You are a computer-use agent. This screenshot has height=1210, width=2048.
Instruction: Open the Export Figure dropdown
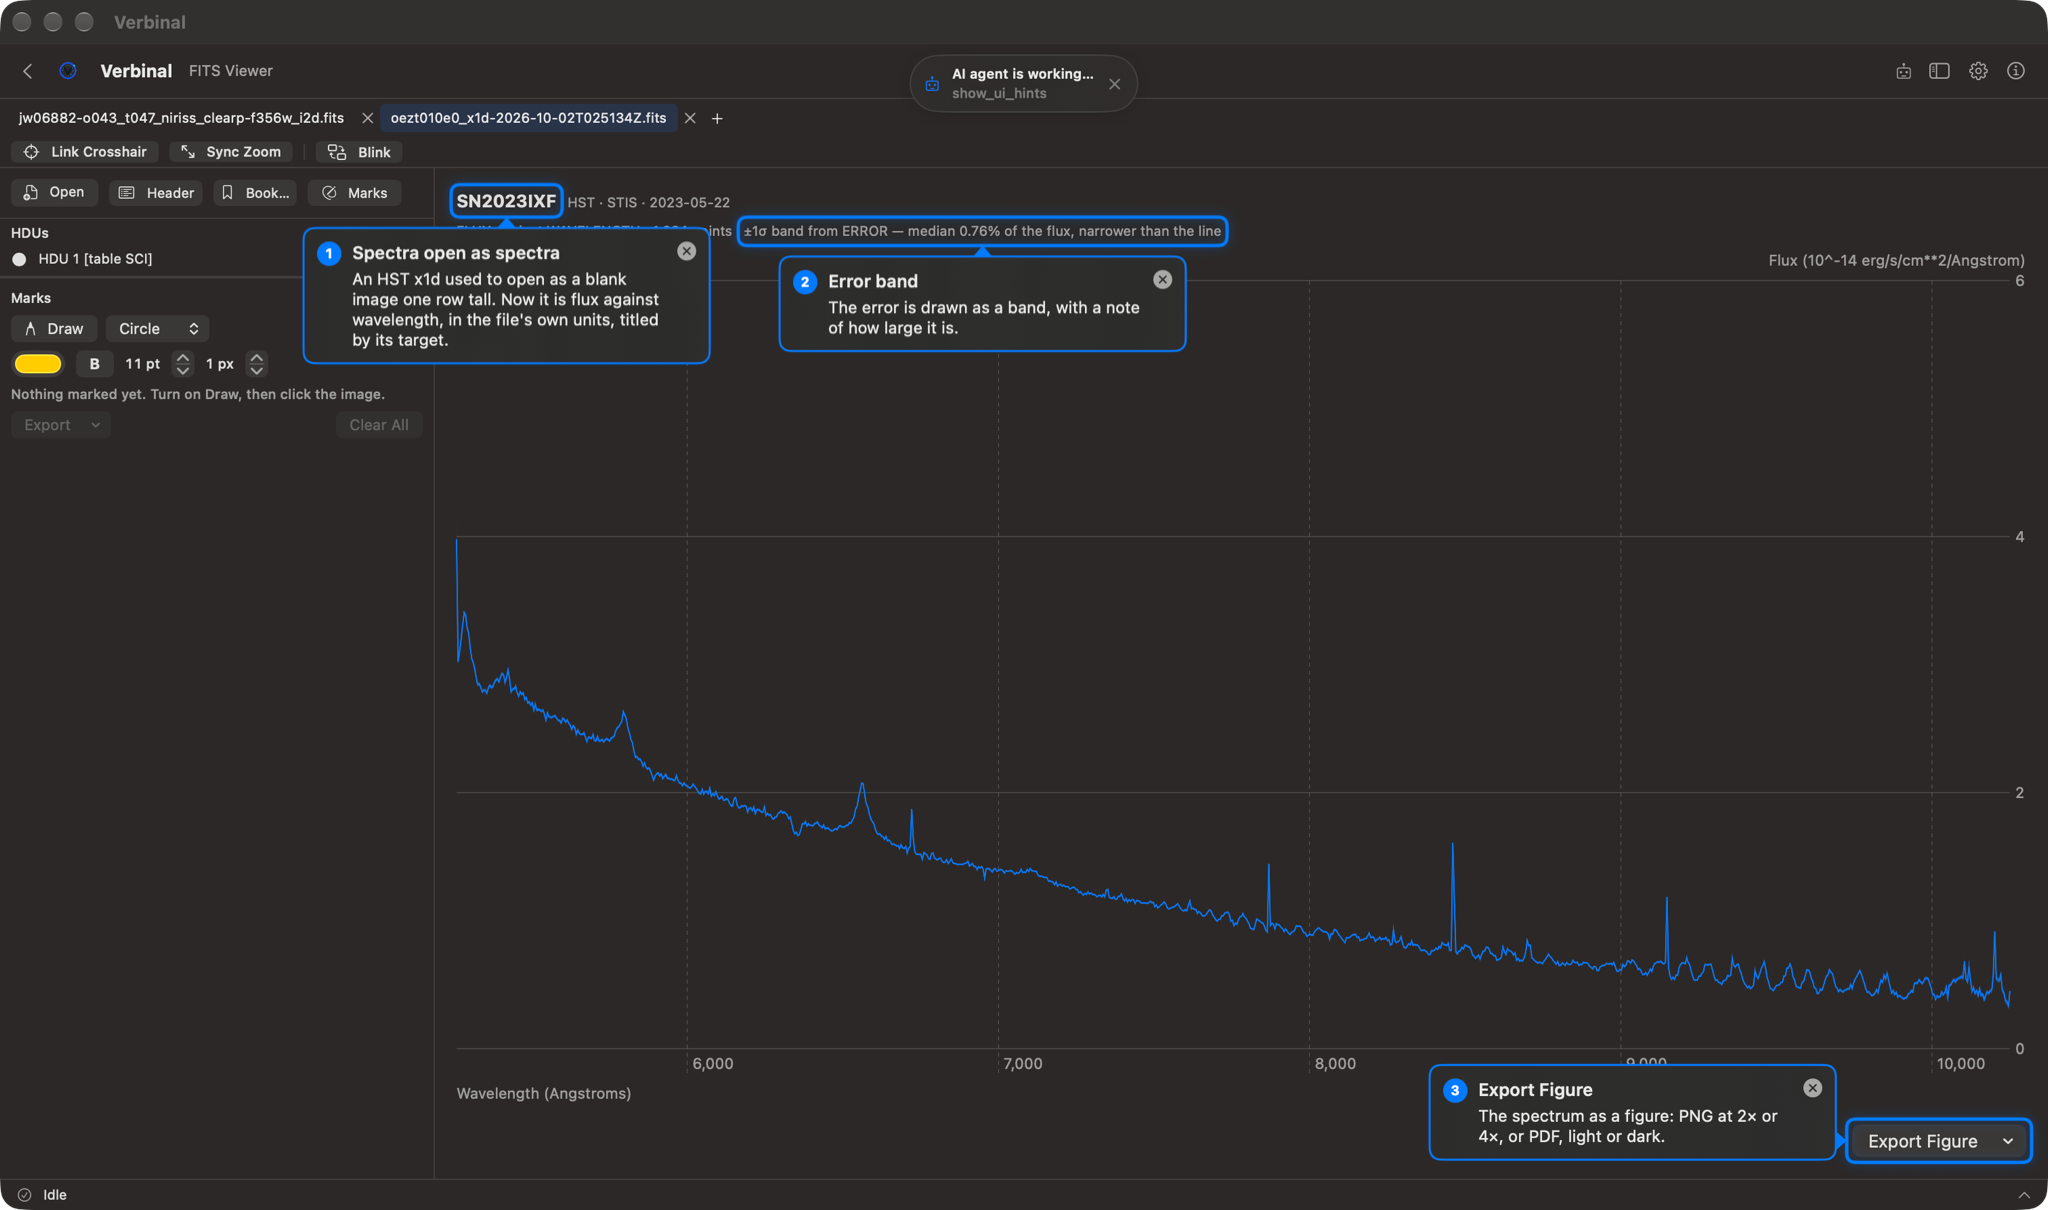point(1938,1141)
